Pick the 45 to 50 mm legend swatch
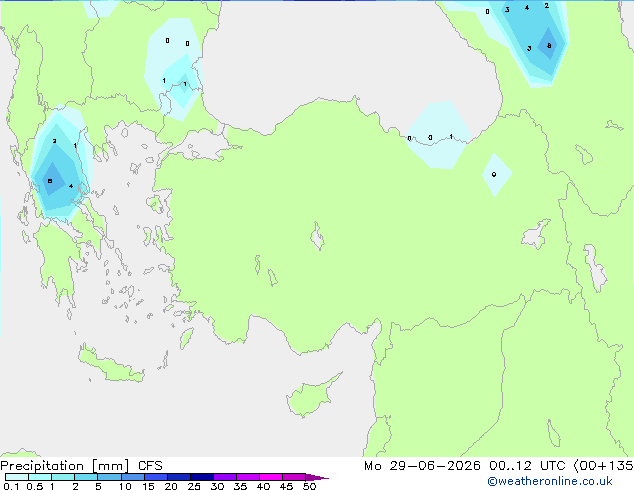 pos(294,477)
